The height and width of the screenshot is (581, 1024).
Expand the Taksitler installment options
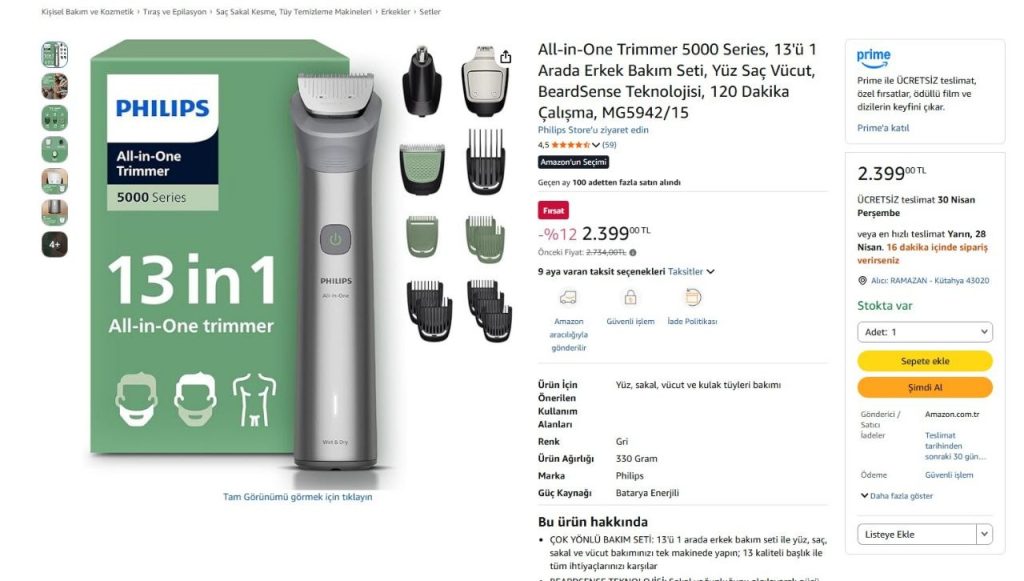tap(691, 272)
